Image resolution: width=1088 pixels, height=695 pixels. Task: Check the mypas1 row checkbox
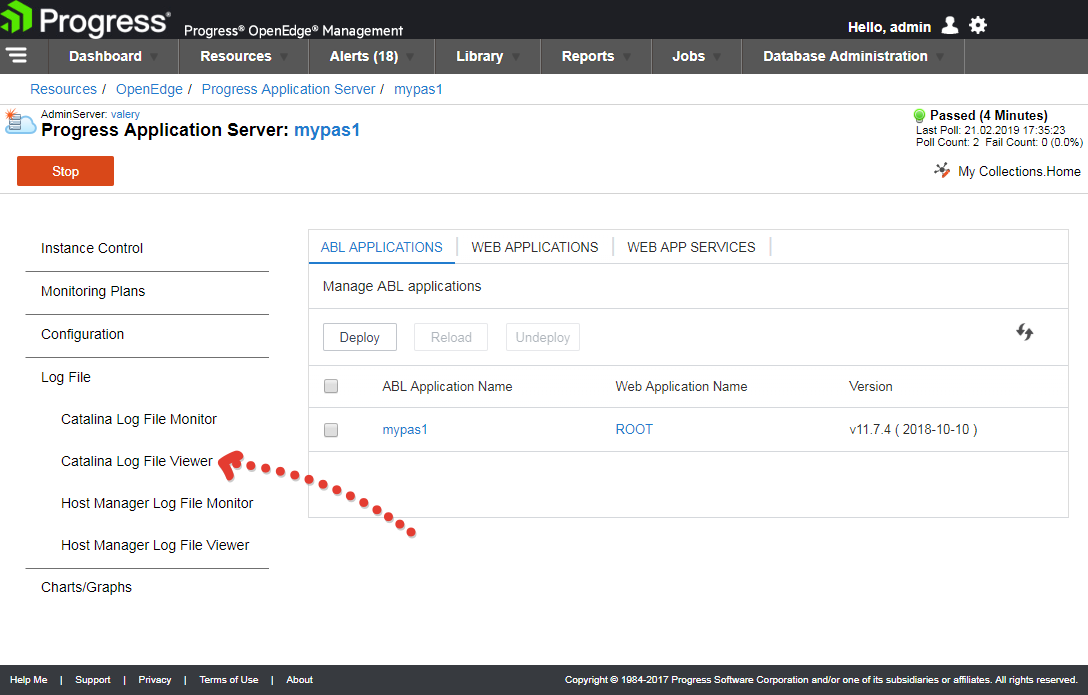(x=331, y=430)
